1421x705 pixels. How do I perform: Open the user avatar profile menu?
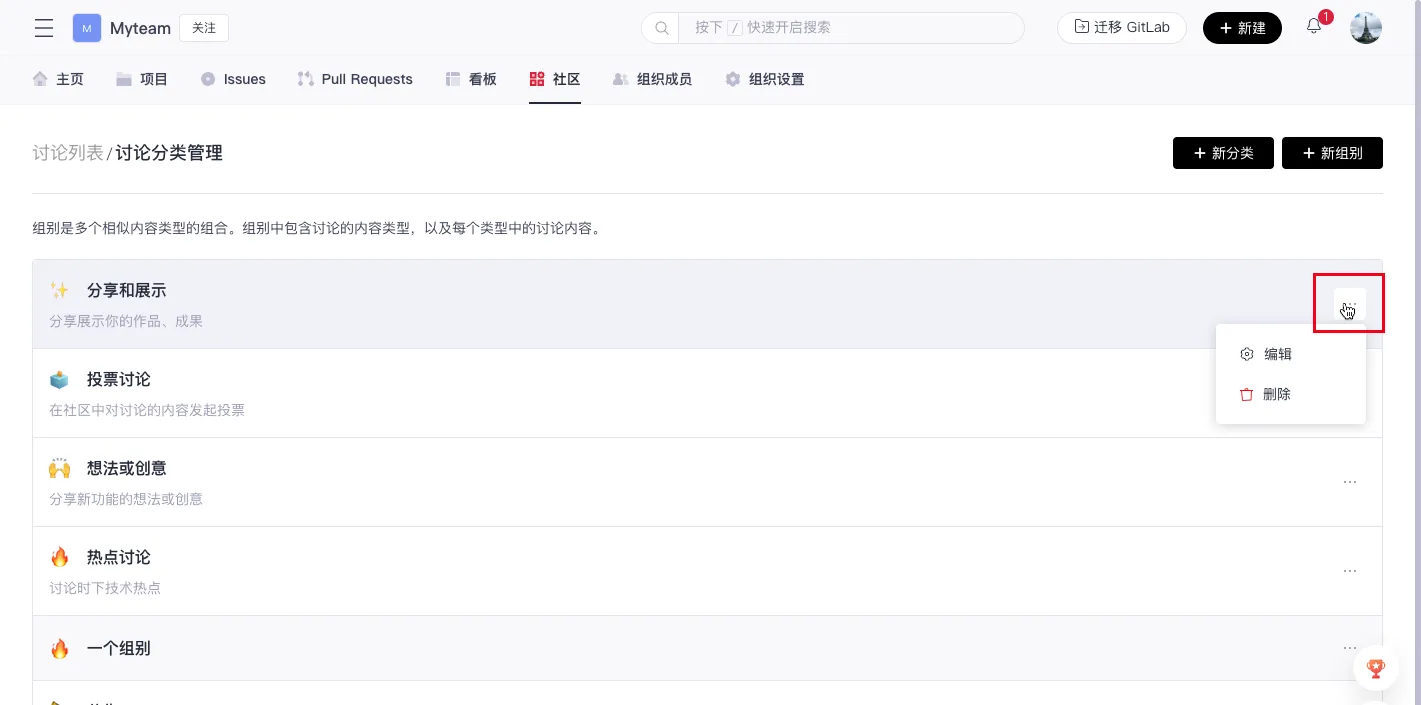coord(1365,28)
